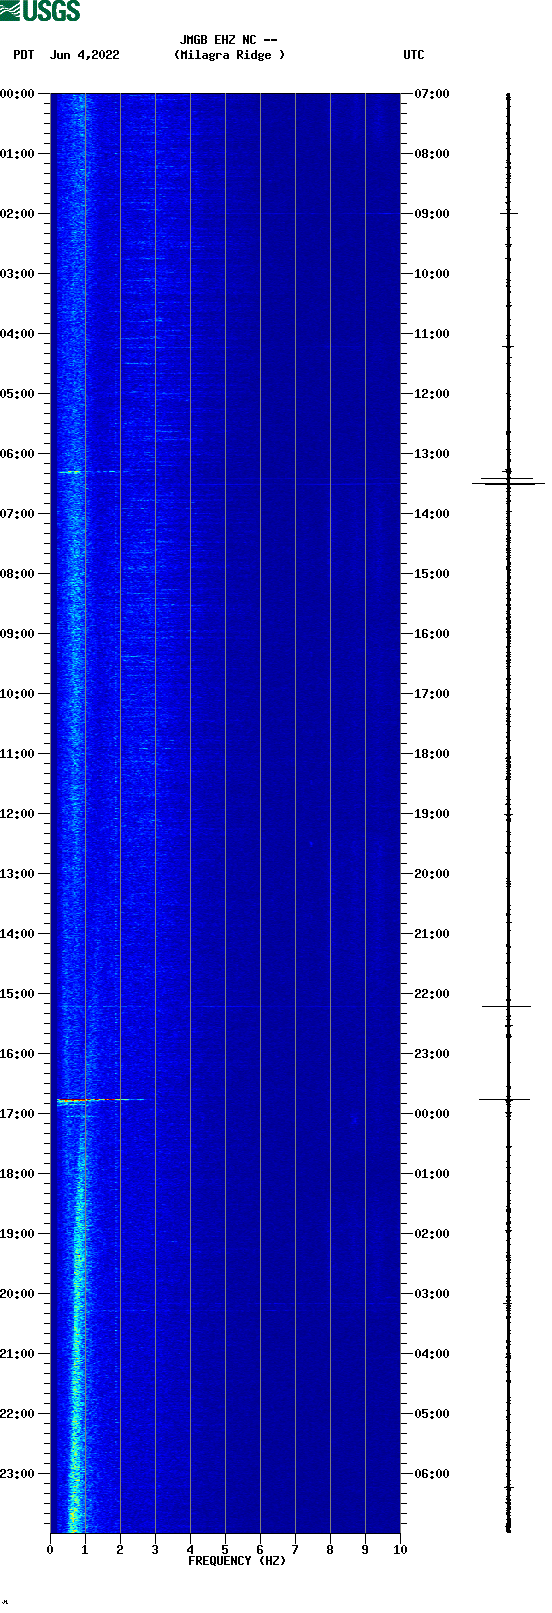552x1613 pixels.
Task: Click the red seismic event streak near 17:00
Action: pos(73,1100)
